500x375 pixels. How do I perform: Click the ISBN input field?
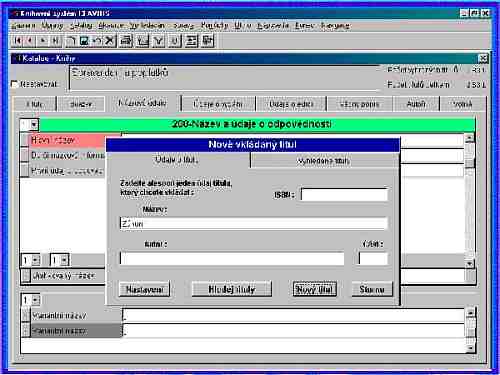tap(345, 194)
